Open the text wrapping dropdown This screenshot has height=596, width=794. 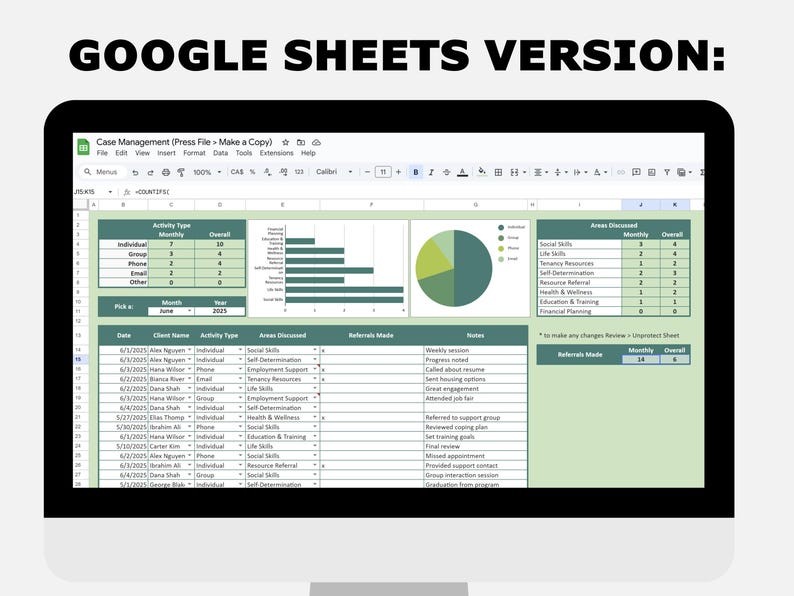point(580,172)
